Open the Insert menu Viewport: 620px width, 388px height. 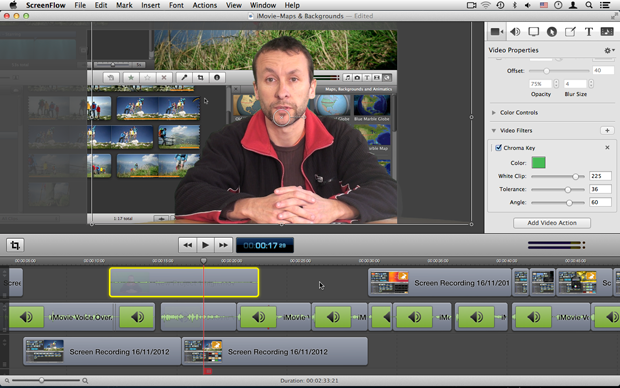point(151,5)
